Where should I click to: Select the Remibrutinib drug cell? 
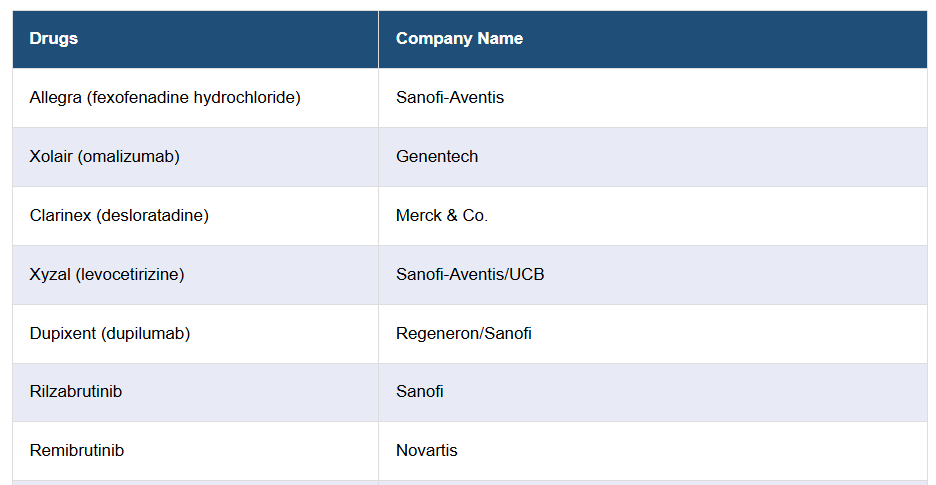77,451
